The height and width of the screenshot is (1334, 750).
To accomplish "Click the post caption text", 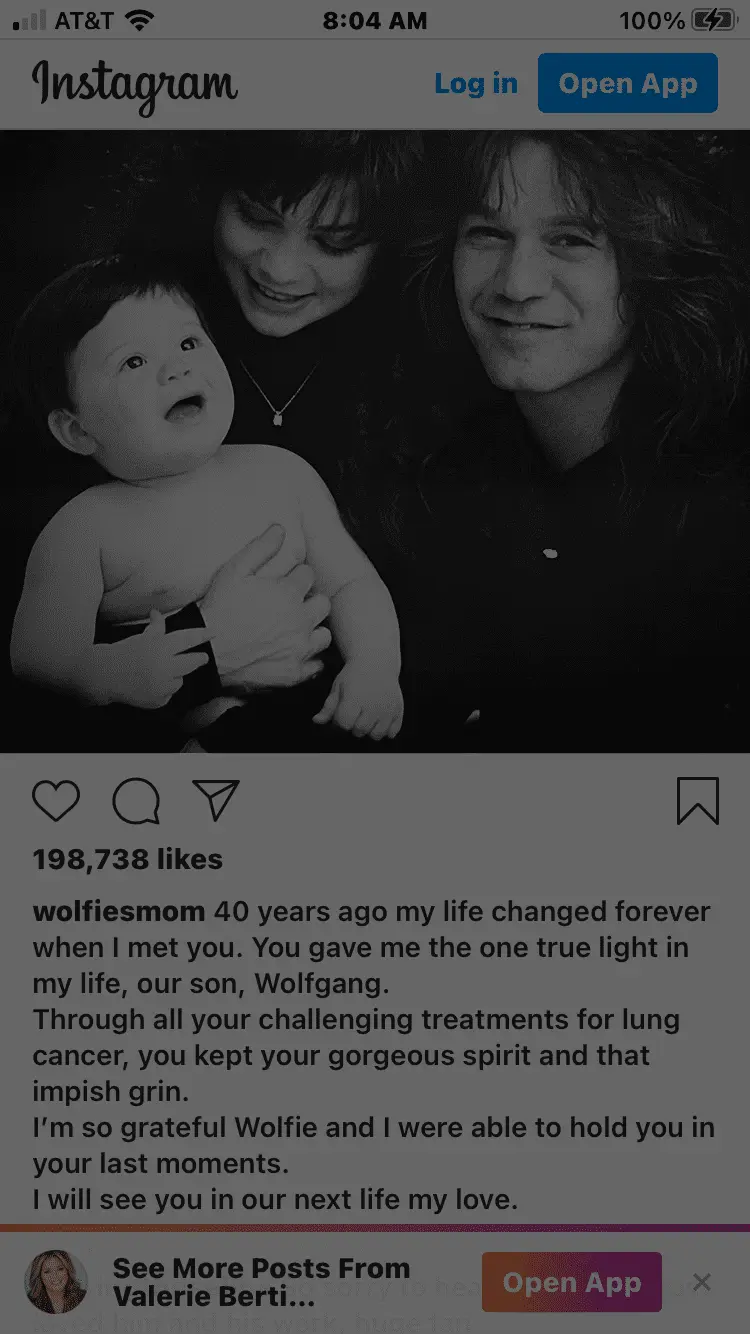I will 374,1055.
